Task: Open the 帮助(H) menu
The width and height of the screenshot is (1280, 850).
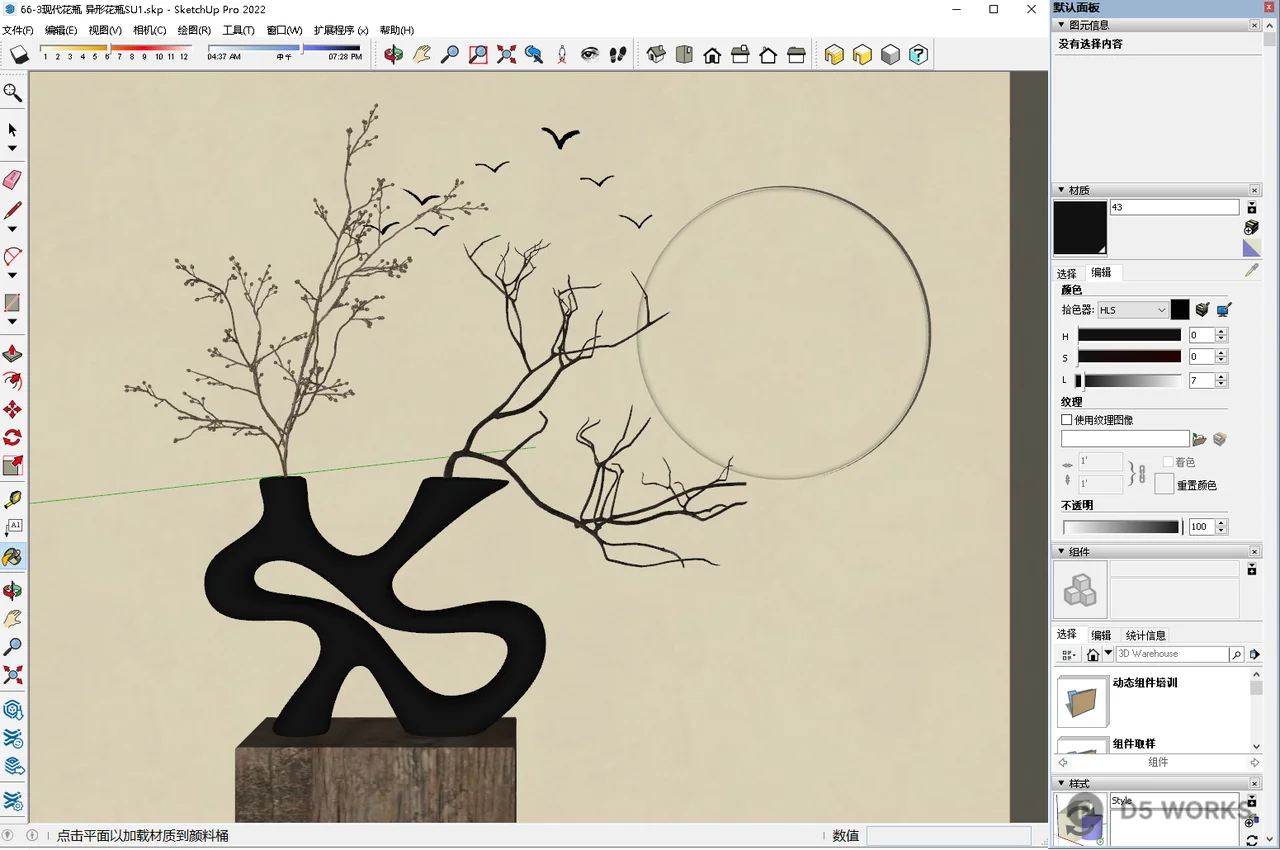Action: [397, 30]
